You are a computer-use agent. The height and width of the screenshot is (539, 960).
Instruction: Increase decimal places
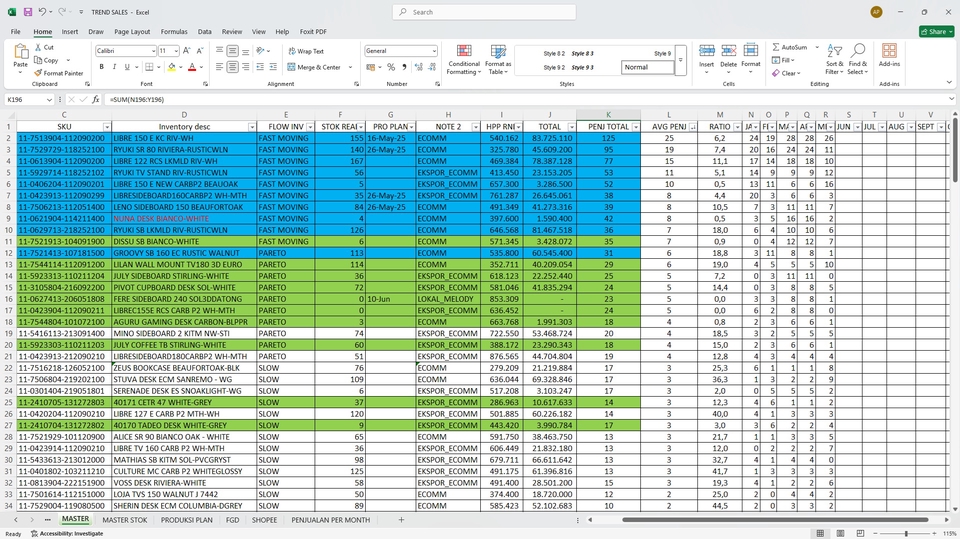click(x=419, y=67)
